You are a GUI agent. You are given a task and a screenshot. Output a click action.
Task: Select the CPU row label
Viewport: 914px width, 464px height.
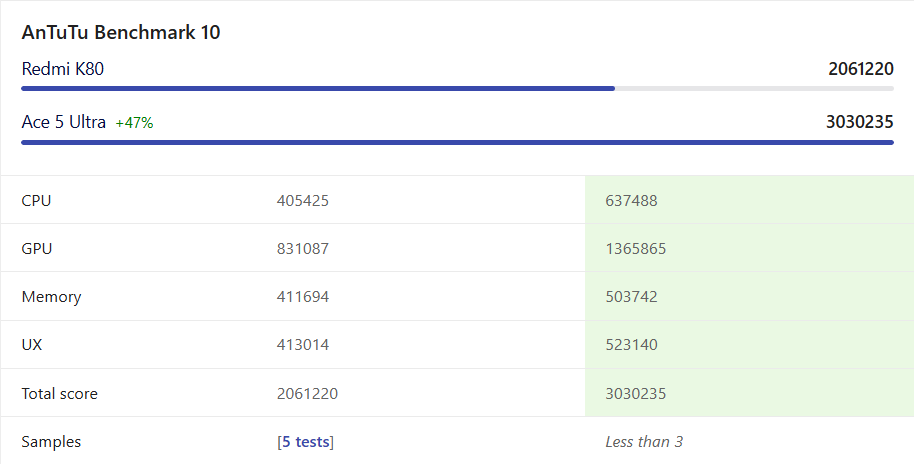pos(36,201)
